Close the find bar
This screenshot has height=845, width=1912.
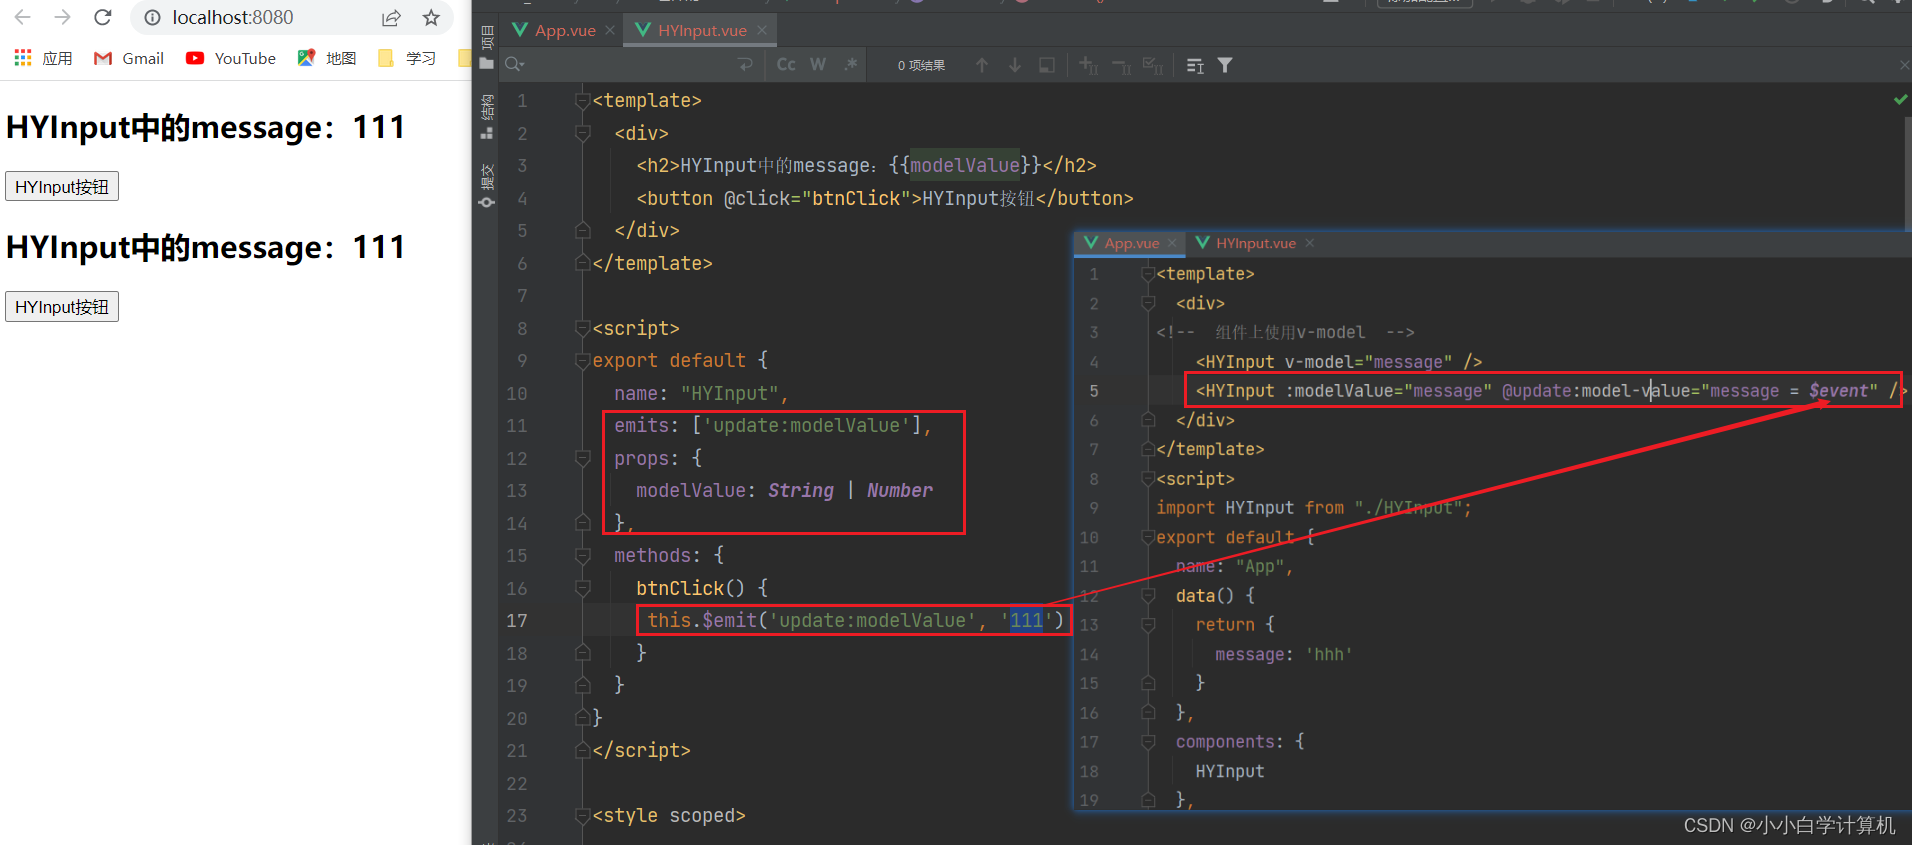(1904, 65)
